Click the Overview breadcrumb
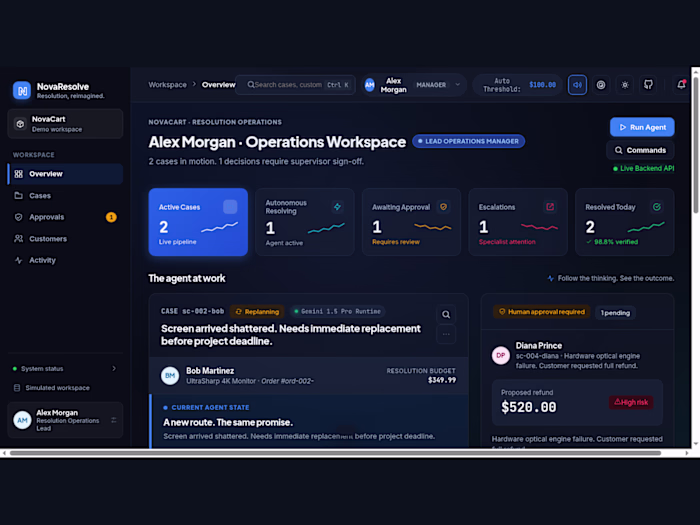This screenshot has height=525, width=700. coord(218,84)
